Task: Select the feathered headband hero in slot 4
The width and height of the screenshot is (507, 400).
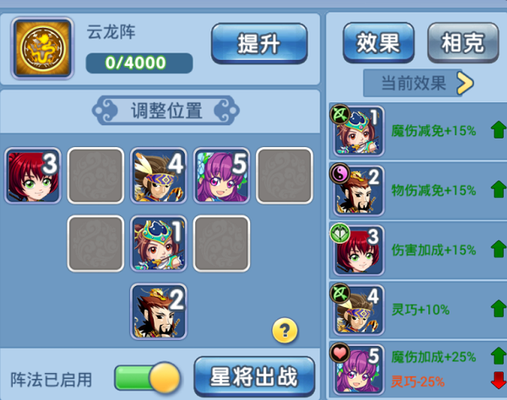Action: coord(158,175)
